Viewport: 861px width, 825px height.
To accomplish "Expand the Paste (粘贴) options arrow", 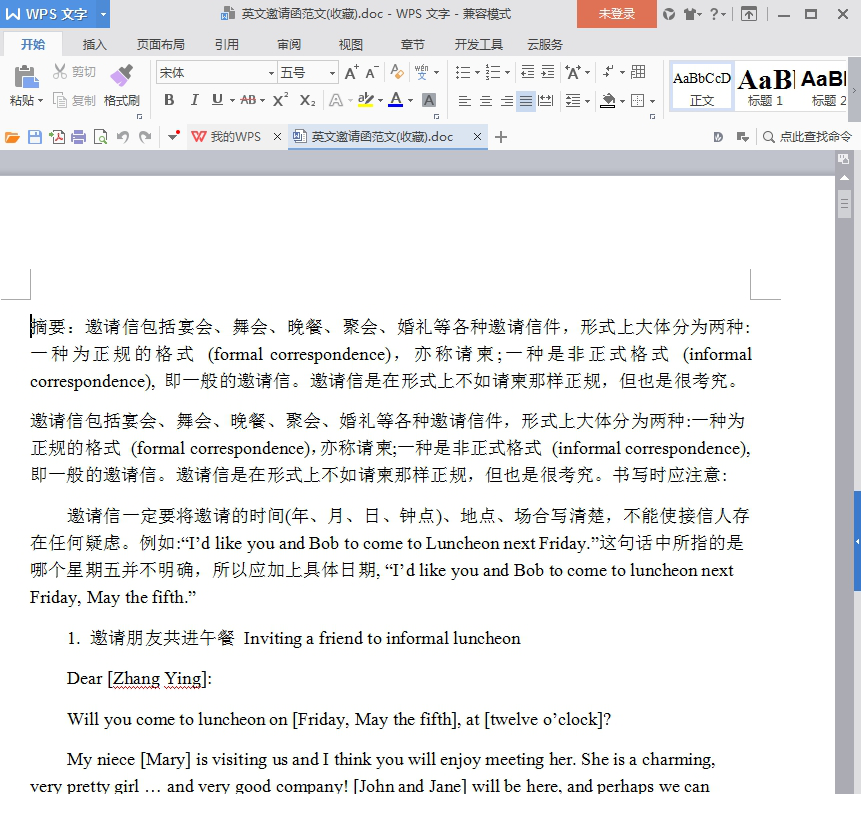I will (x=40, y=101).
